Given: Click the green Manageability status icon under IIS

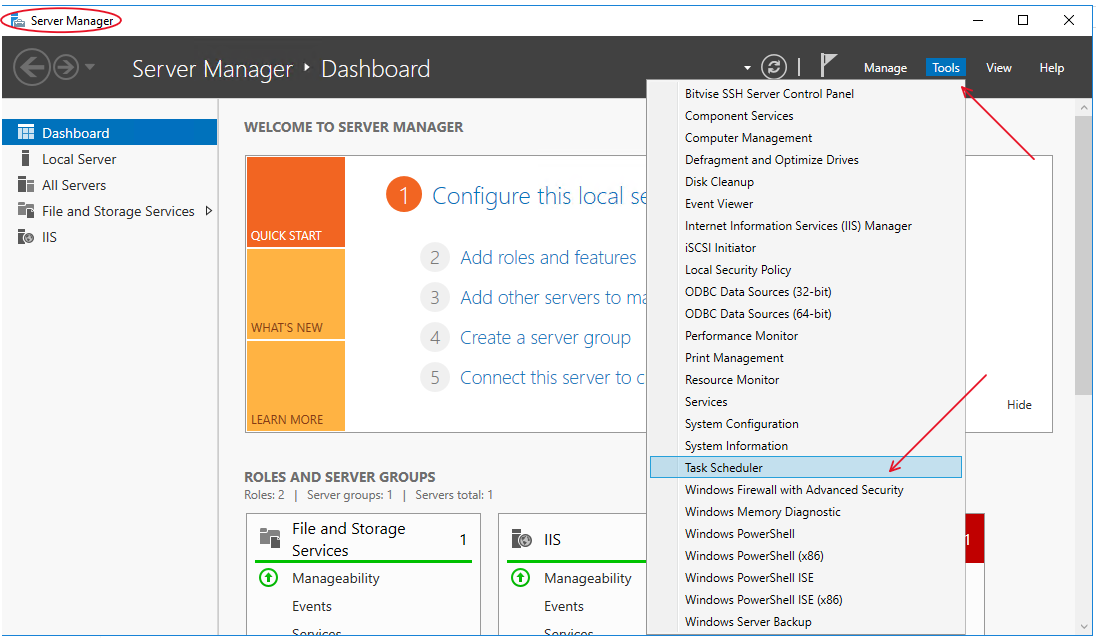Looking at the screenshot, I should click(521, 578).
